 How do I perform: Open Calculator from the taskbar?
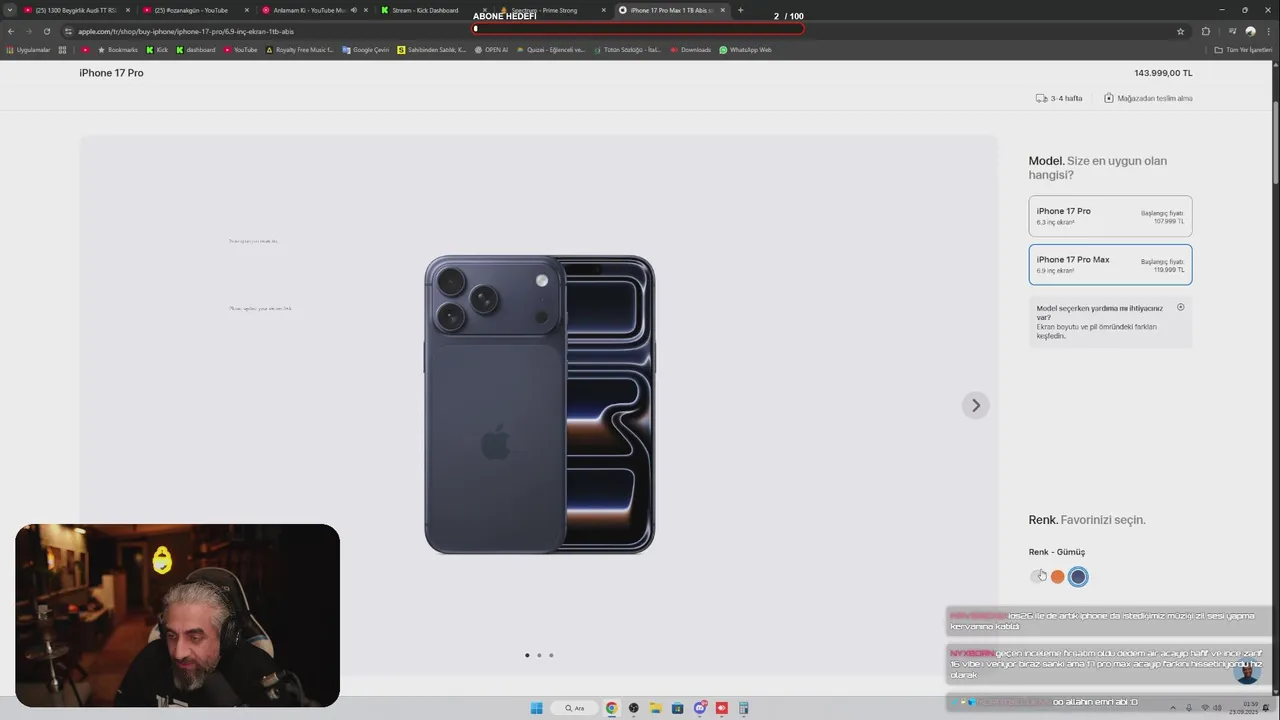tap(743, 708)
